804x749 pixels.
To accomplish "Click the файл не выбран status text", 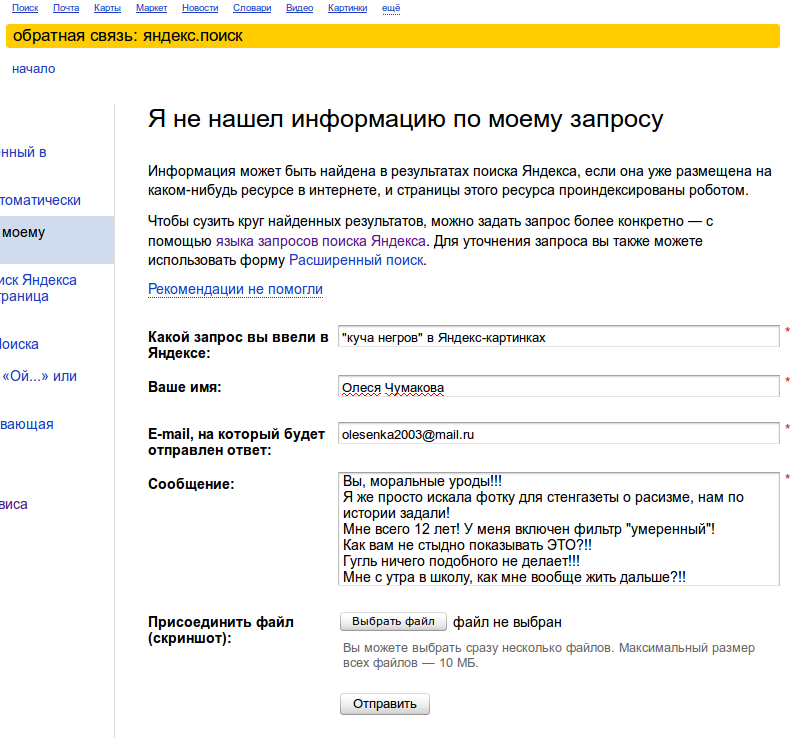I will tap(507, 622).
